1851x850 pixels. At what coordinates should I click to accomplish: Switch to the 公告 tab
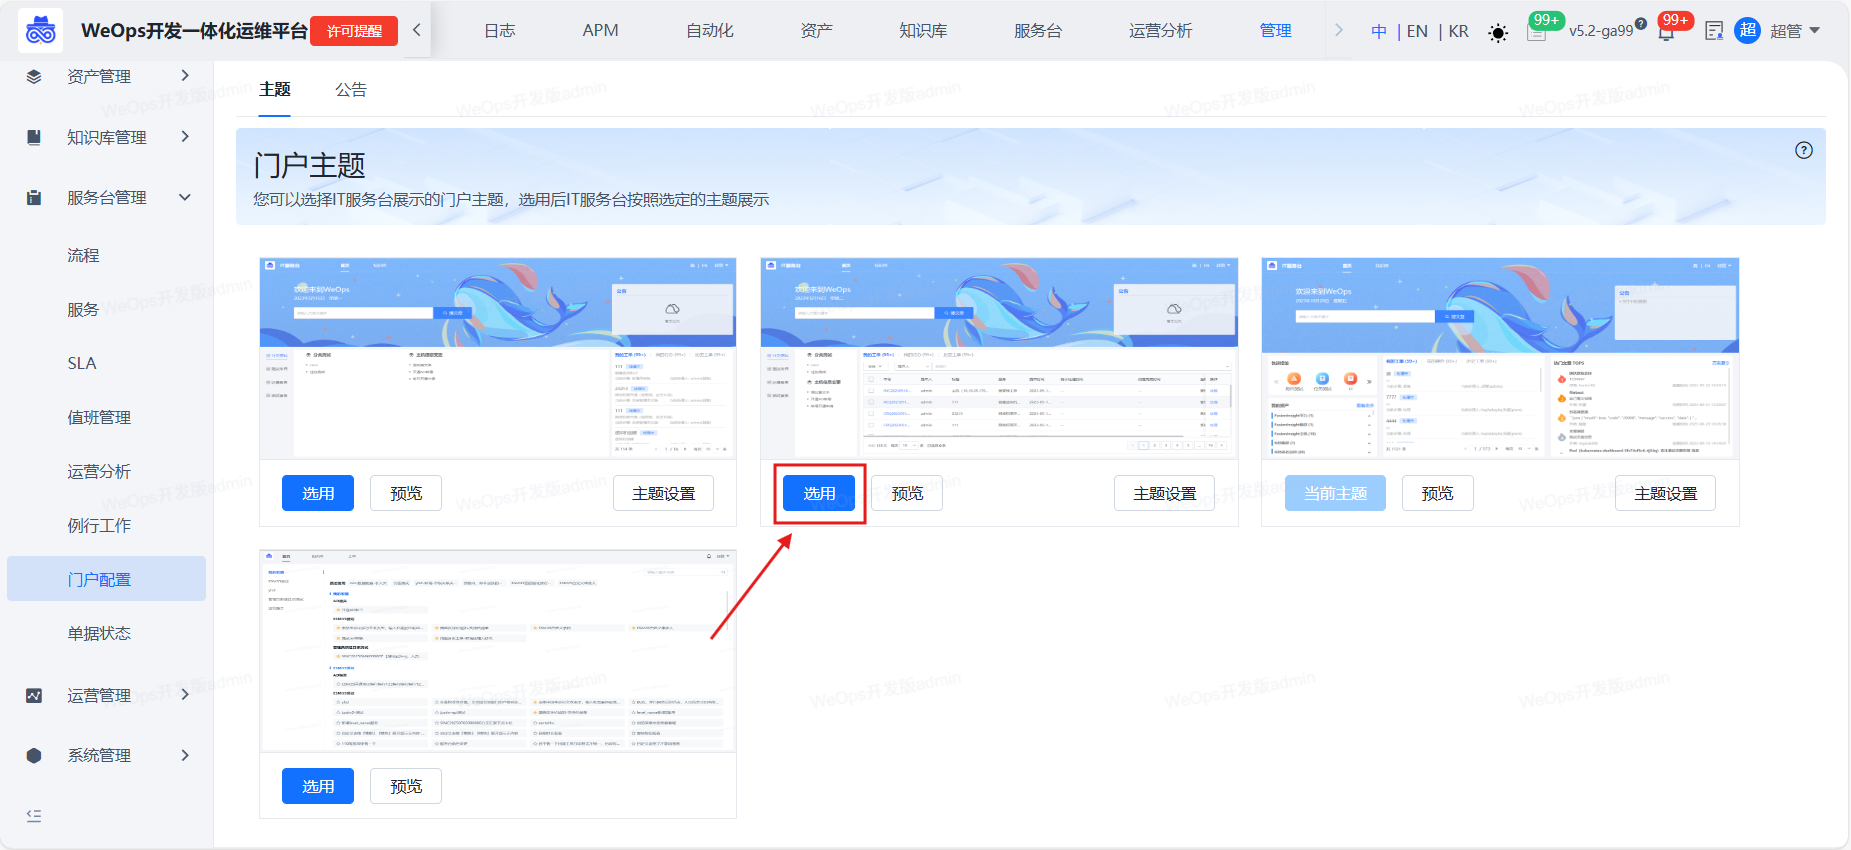click(x=350, y=90)
